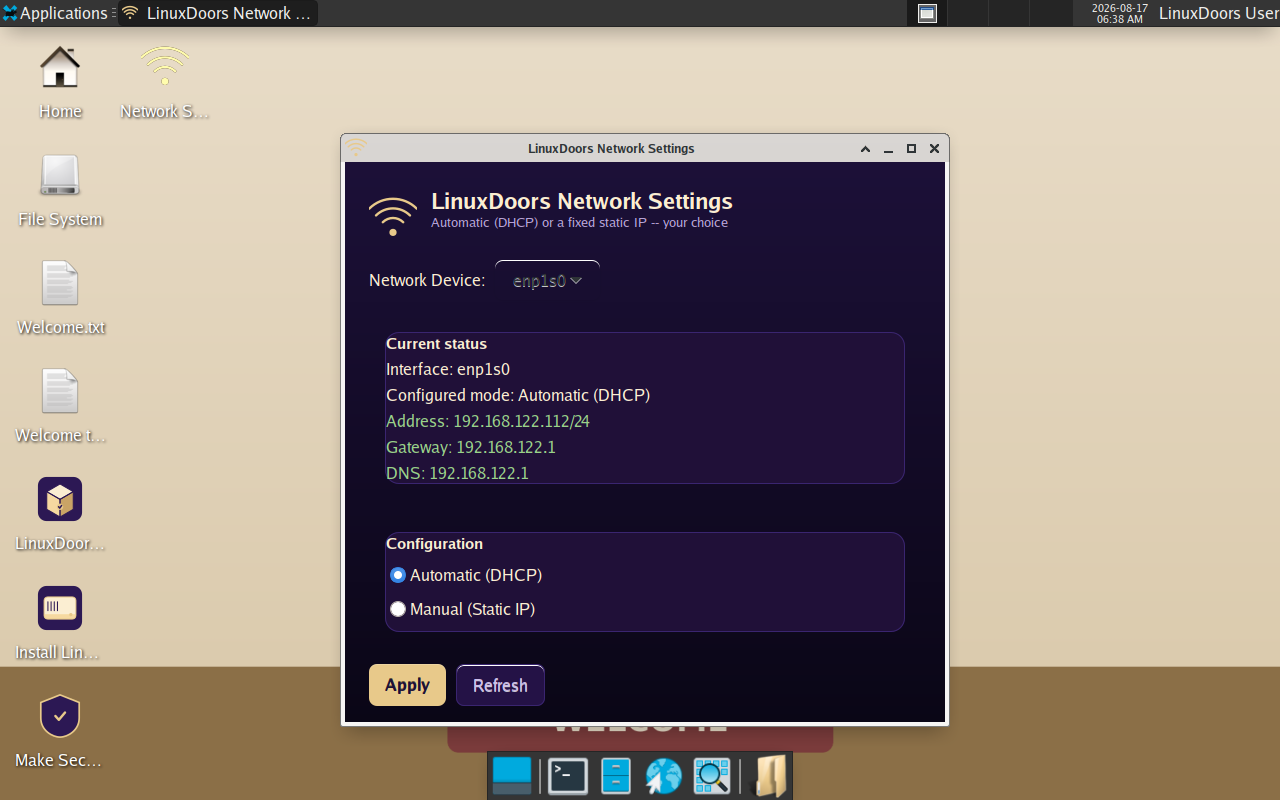Click the Configured mode: Automatic (DHCP) text

pos(518,395)
